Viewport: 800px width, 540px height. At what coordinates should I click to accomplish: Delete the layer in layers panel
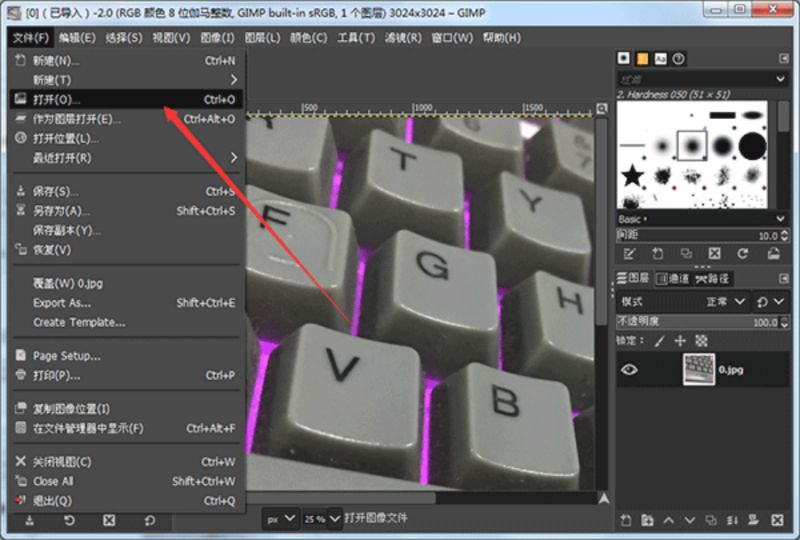click(x=777, y=520)
